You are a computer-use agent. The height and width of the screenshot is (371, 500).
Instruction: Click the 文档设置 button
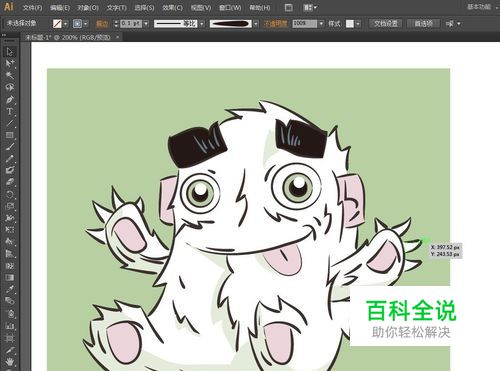click(386, 24)
